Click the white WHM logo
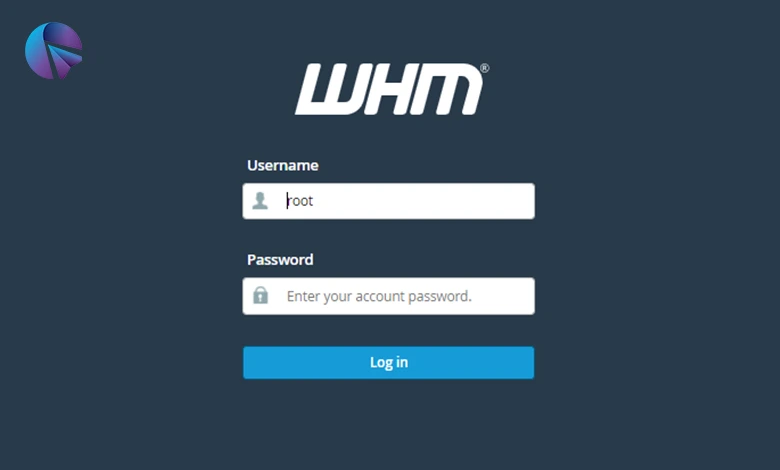780x470 pixels. click(391, 89)
